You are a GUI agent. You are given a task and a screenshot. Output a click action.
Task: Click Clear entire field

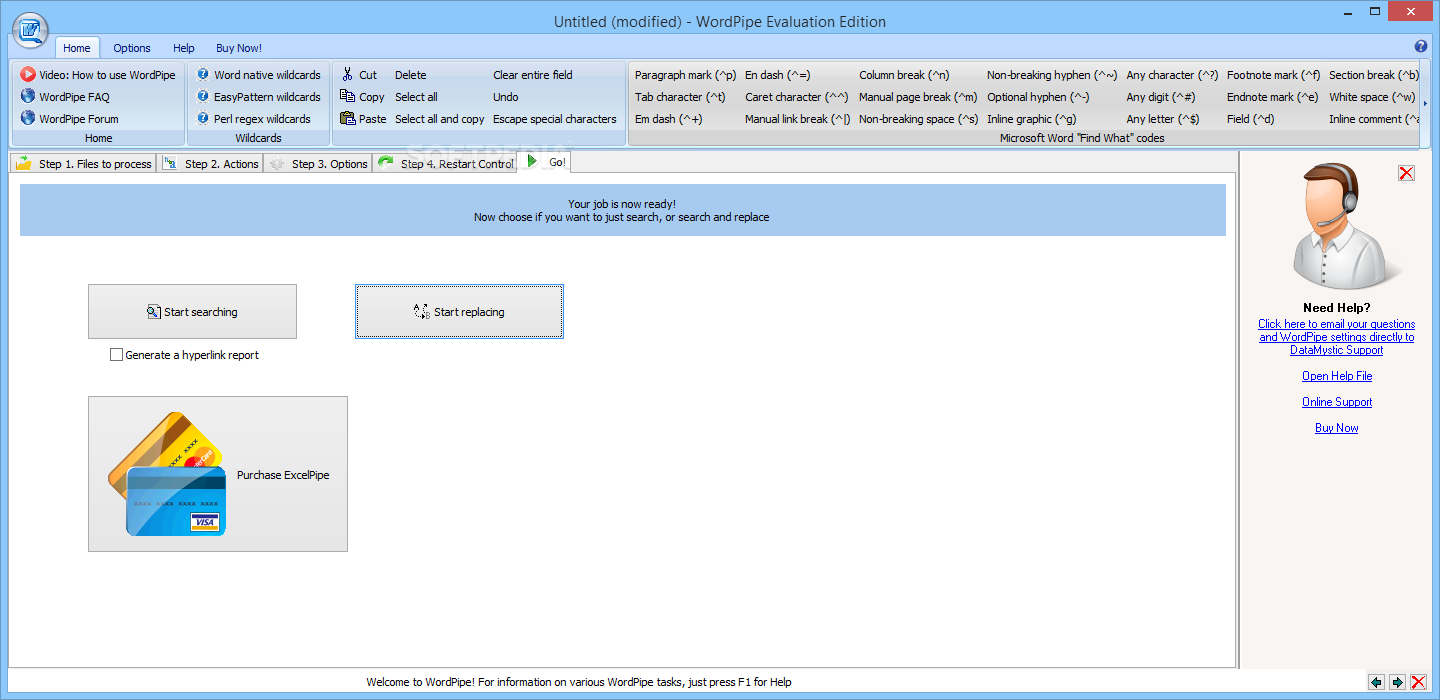click(533, 75)
